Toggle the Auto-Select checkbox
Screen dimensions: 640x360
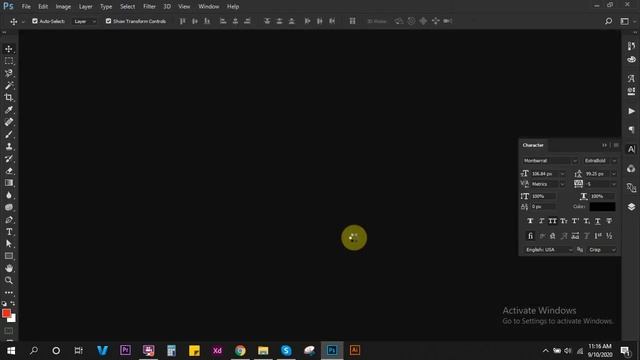pos(35,21)
